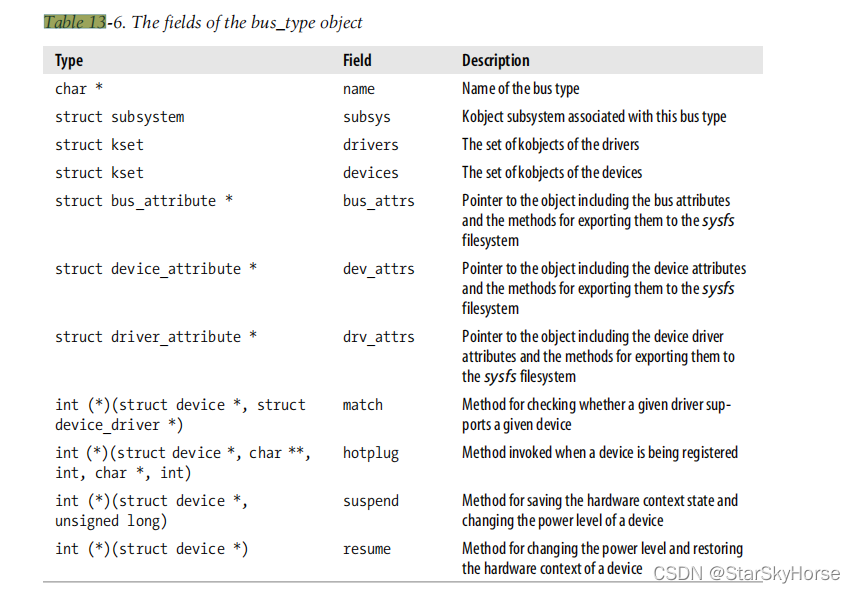Select the "struct bus_attribute *" type text
The height and width of the screenshot is (593, 855).
click(144, 201)
